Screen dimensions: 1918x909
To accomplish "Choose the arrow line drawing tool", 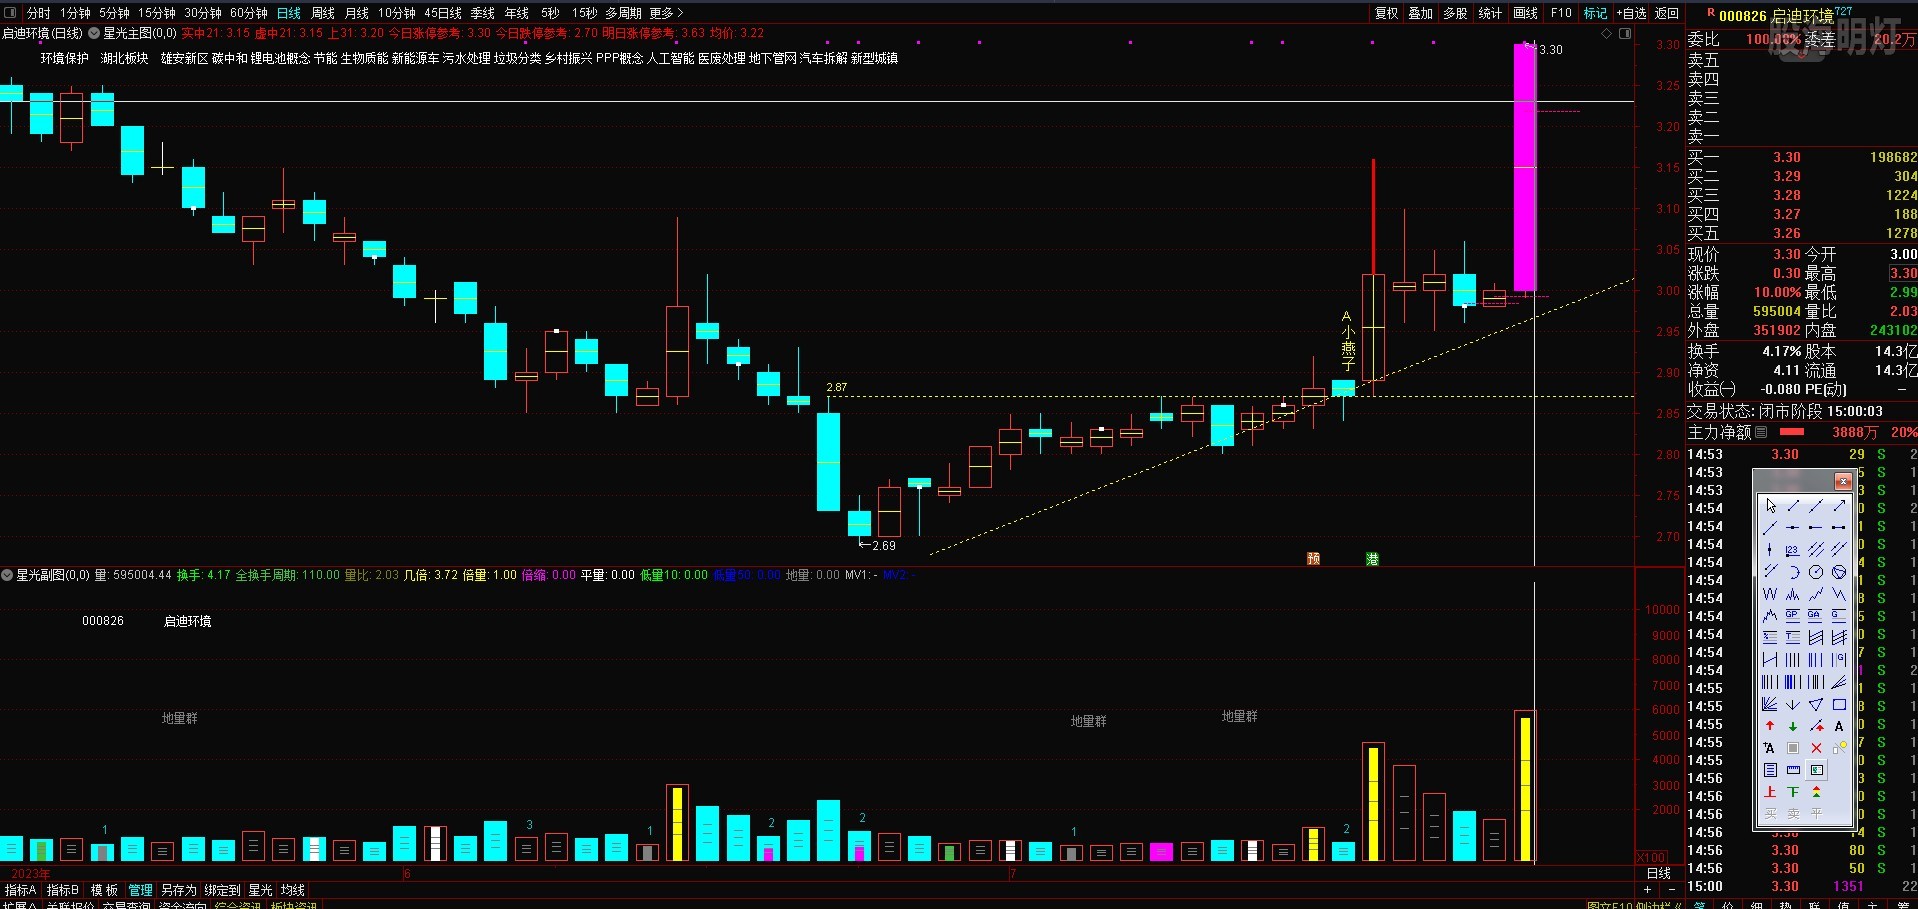I will 1839,506.
